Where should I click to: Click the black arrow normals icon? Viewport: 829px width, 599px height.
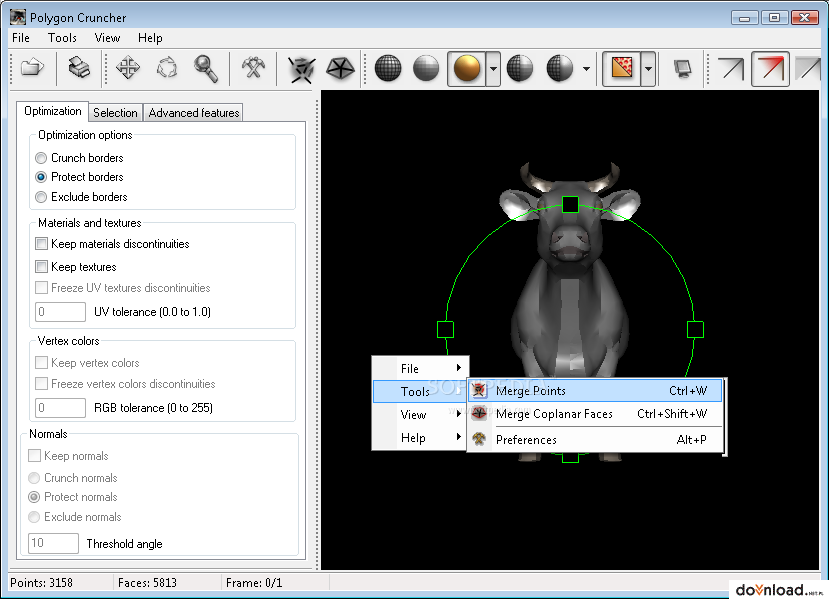click(731, 69)
